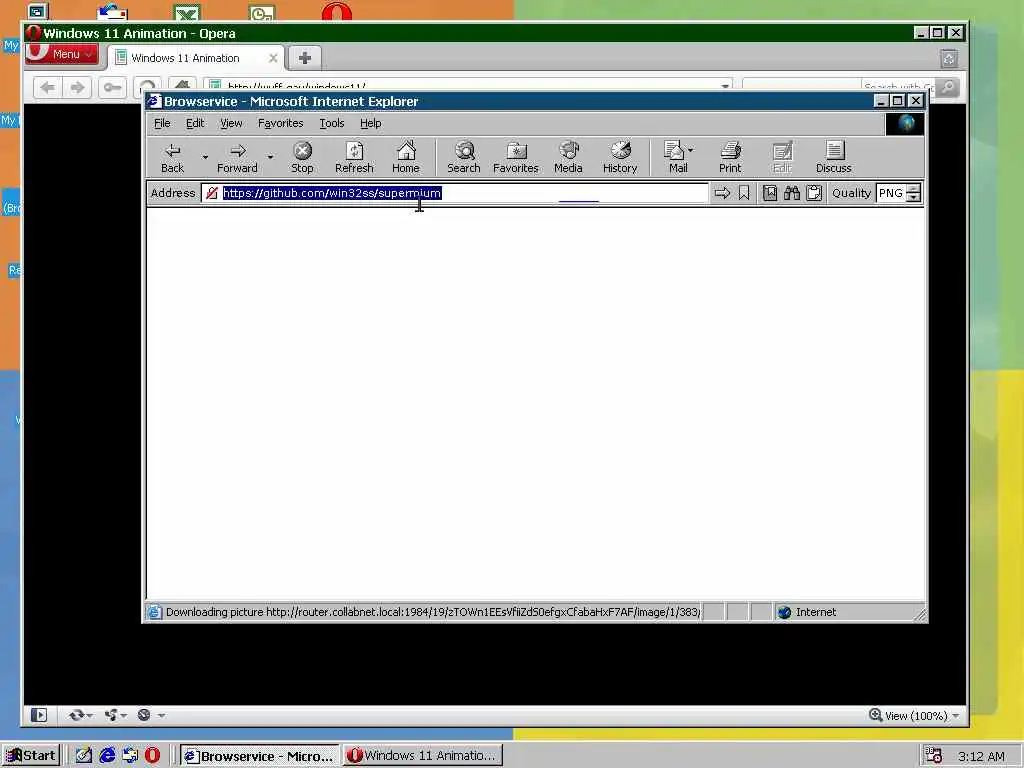Image resolution: width=1024 pixels, height=768 pixels.
Task: Open the Favorites pane from toolbar
Action: [x=515, y=157]
